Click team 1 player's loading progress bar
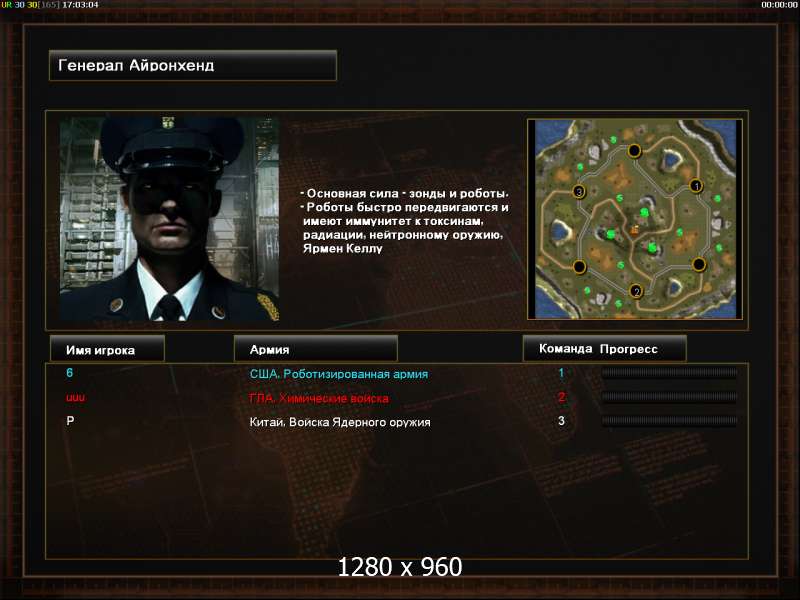The image size is (800, 600). point(669,373)
